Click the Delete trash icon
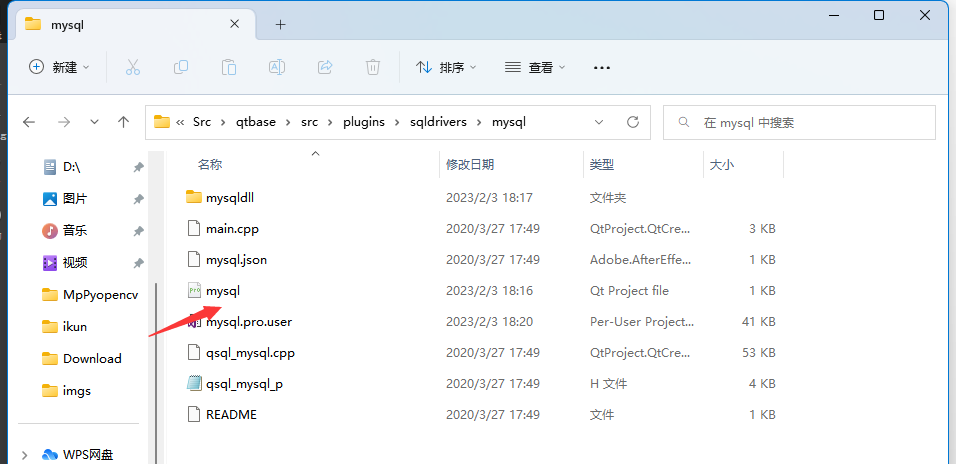This screenshot has height=464, width=956. click(373, 67)
